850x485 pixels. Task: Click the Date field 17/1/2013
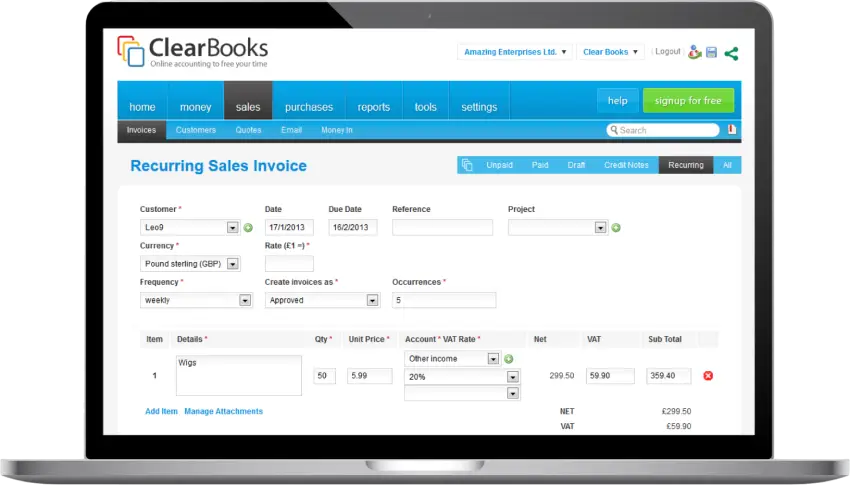pyautogui.click(x=289, y=228)
